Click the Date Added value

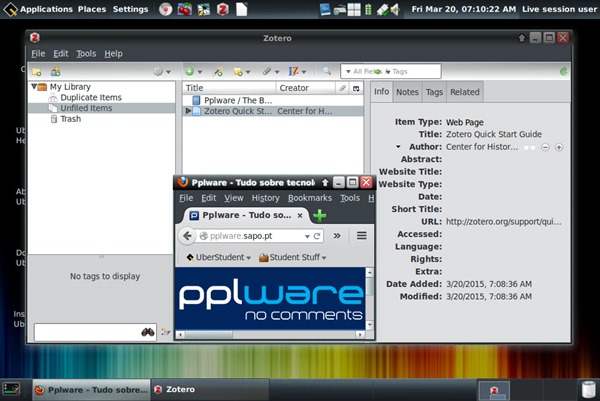(489, 284)
